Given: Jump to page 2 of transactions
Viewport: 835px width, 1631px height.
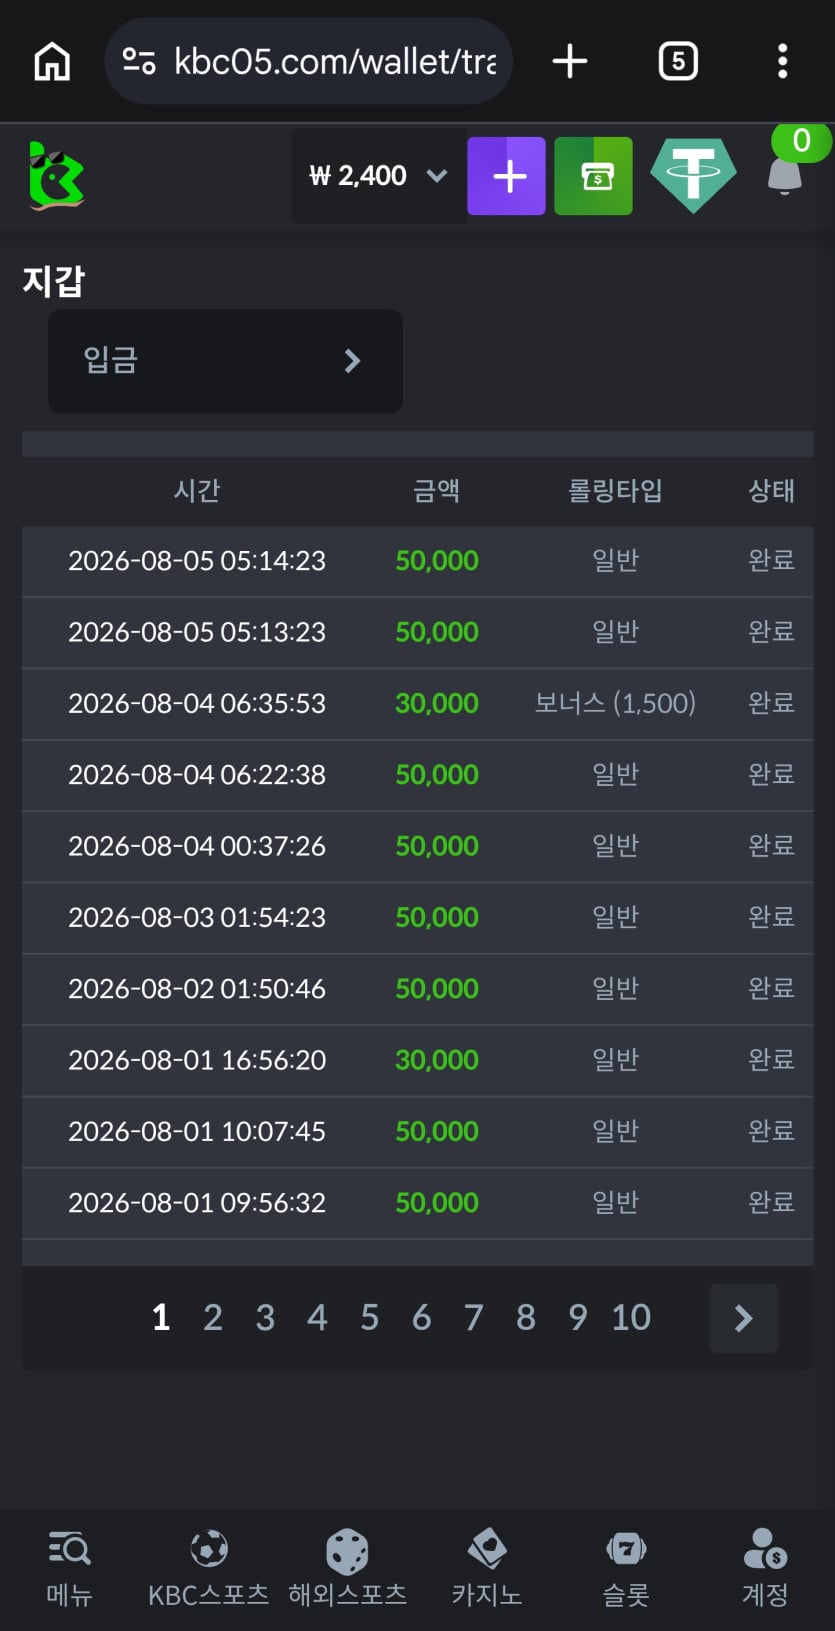Looking at the screenshot, I should pos(213,1318).
